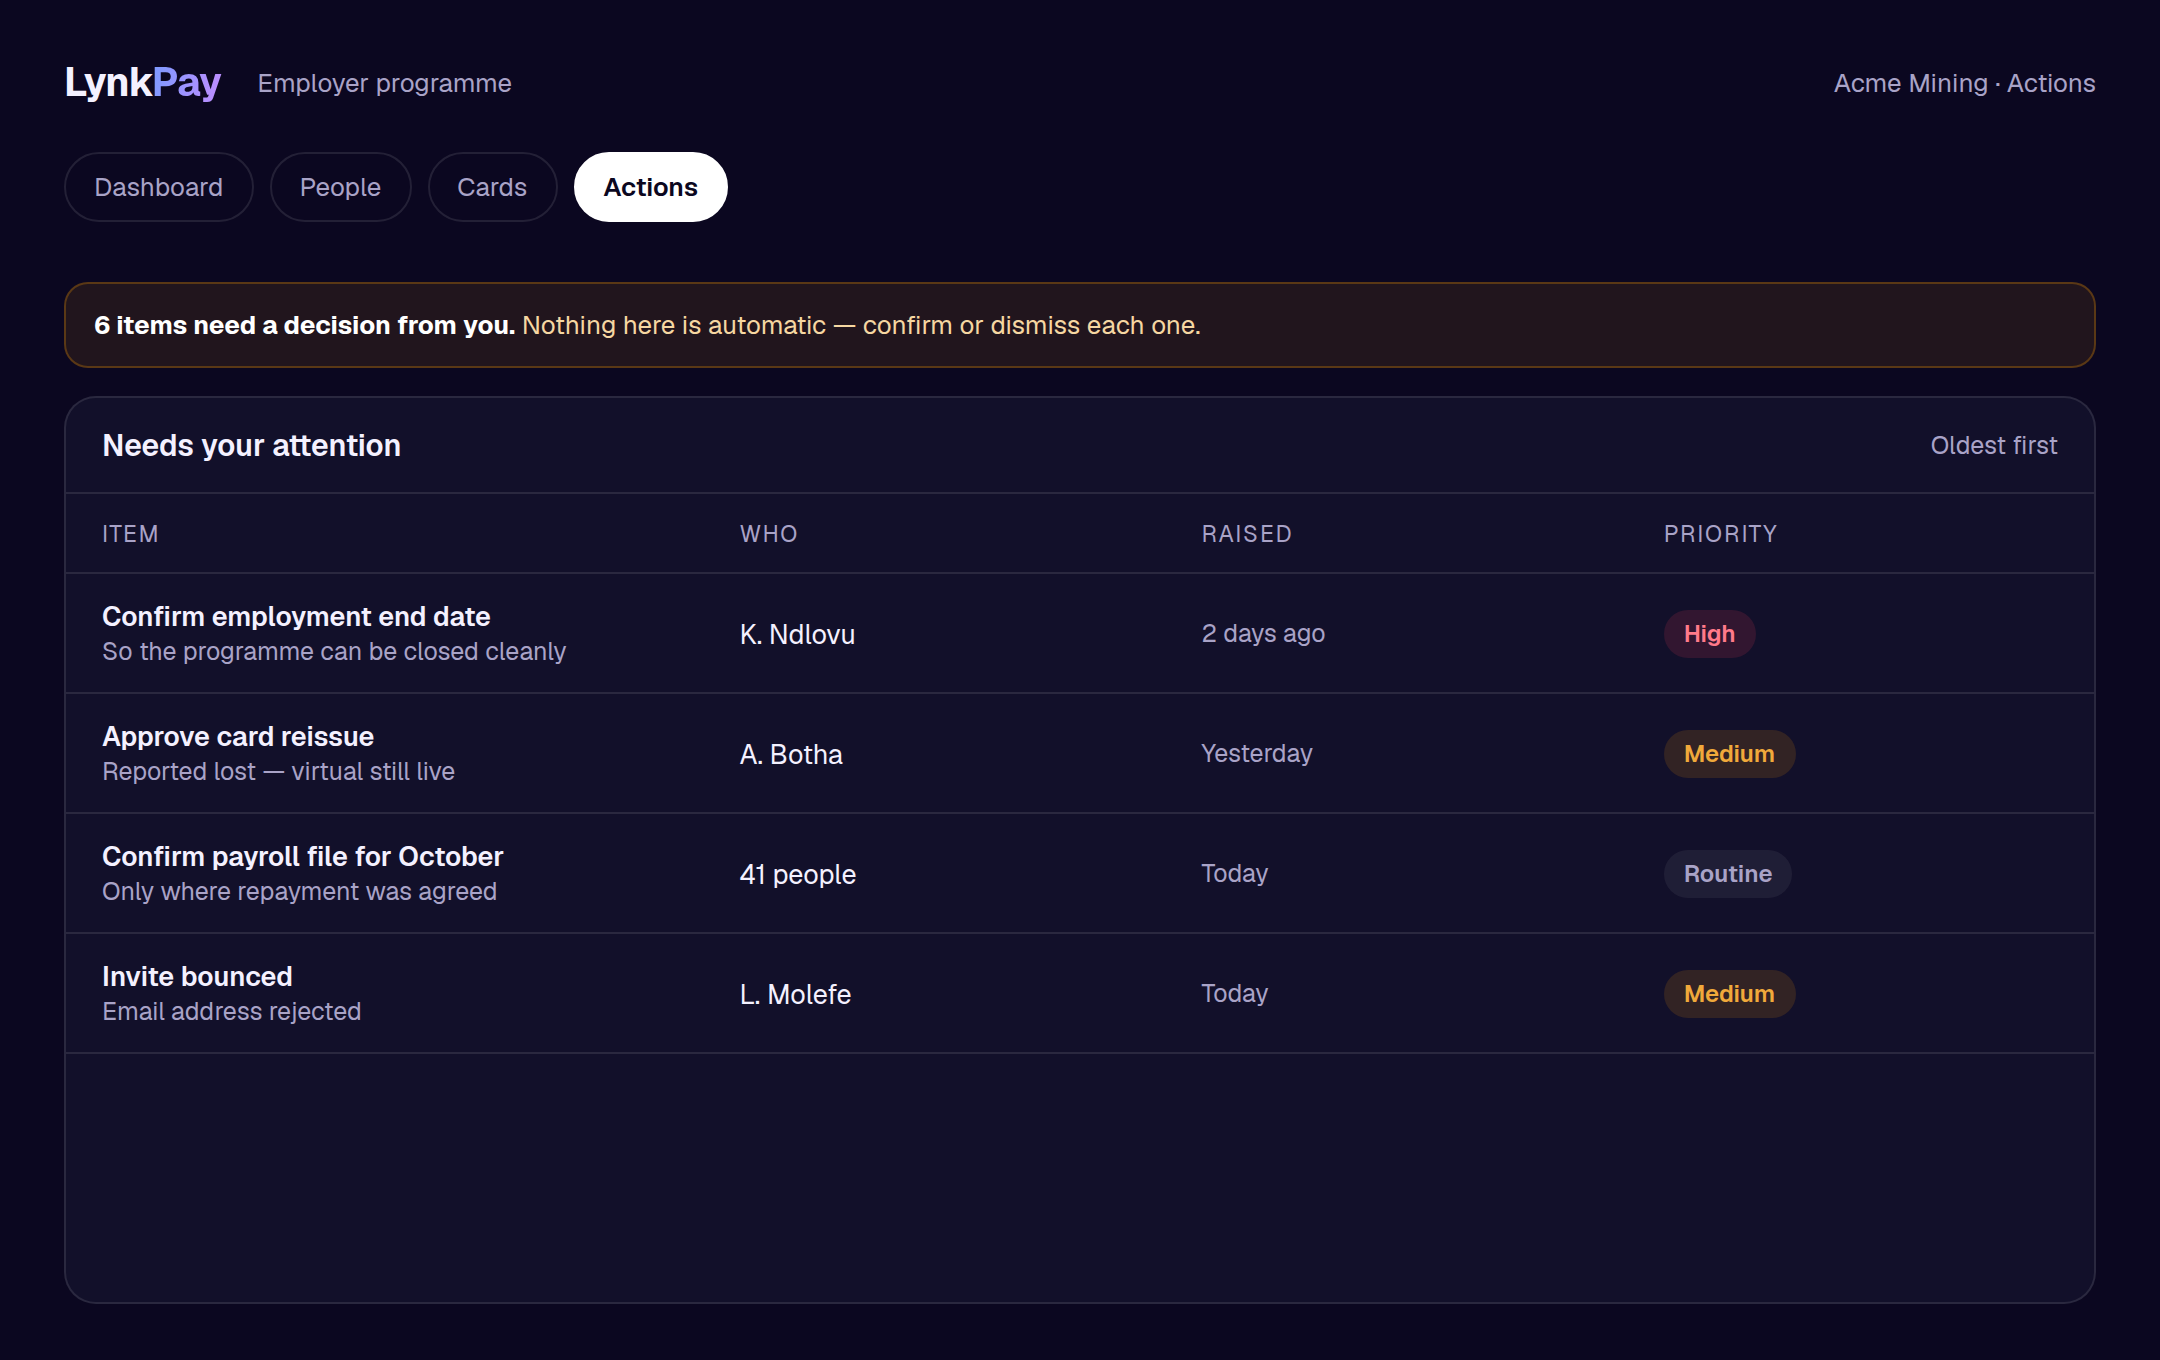Click the PRIORITY column header
This screenshot has width=2160, height=1360.
tap(1720, 534)
